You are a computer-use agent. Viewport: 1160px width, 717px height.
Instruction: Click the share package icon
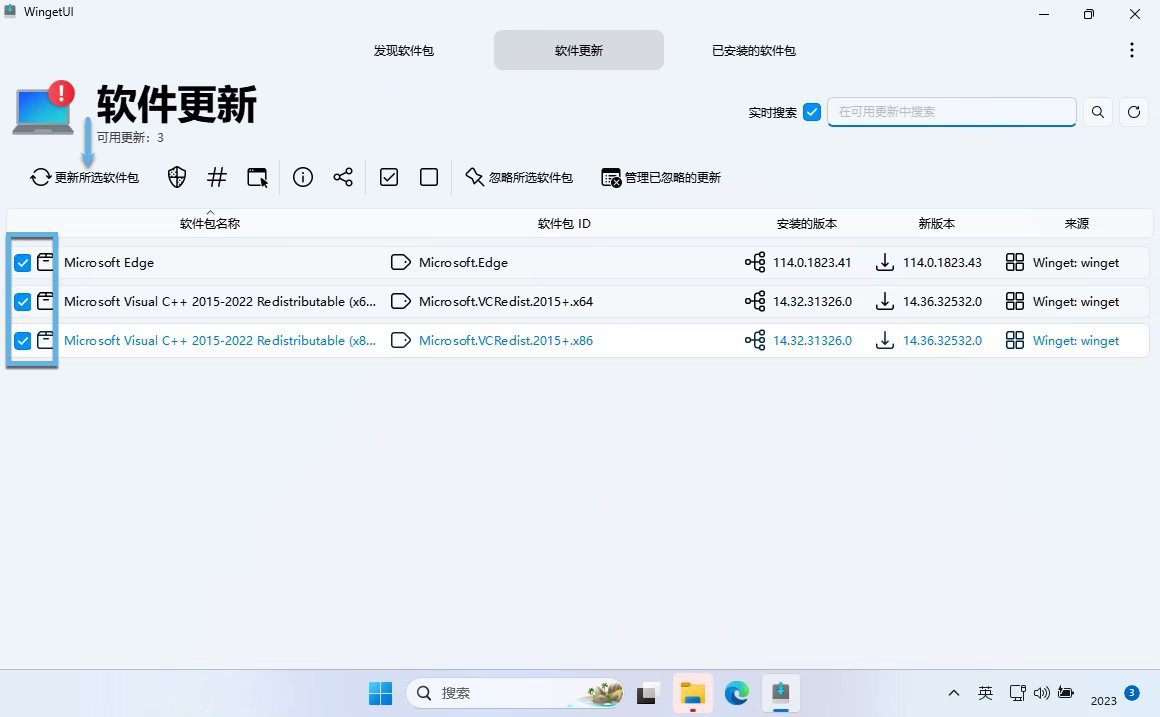[x=343, y=178]
